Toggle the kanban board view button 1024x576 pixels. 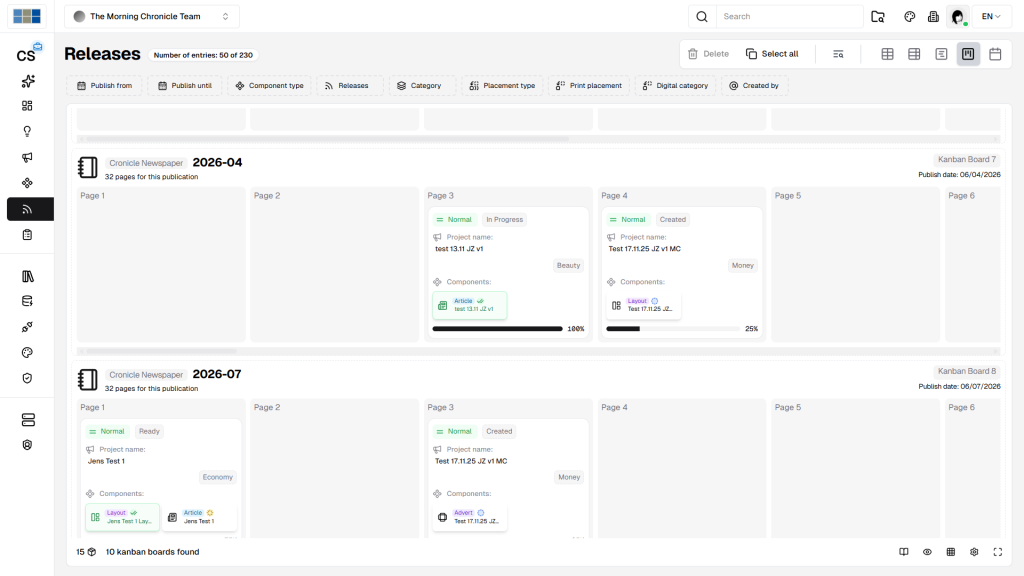968,54
